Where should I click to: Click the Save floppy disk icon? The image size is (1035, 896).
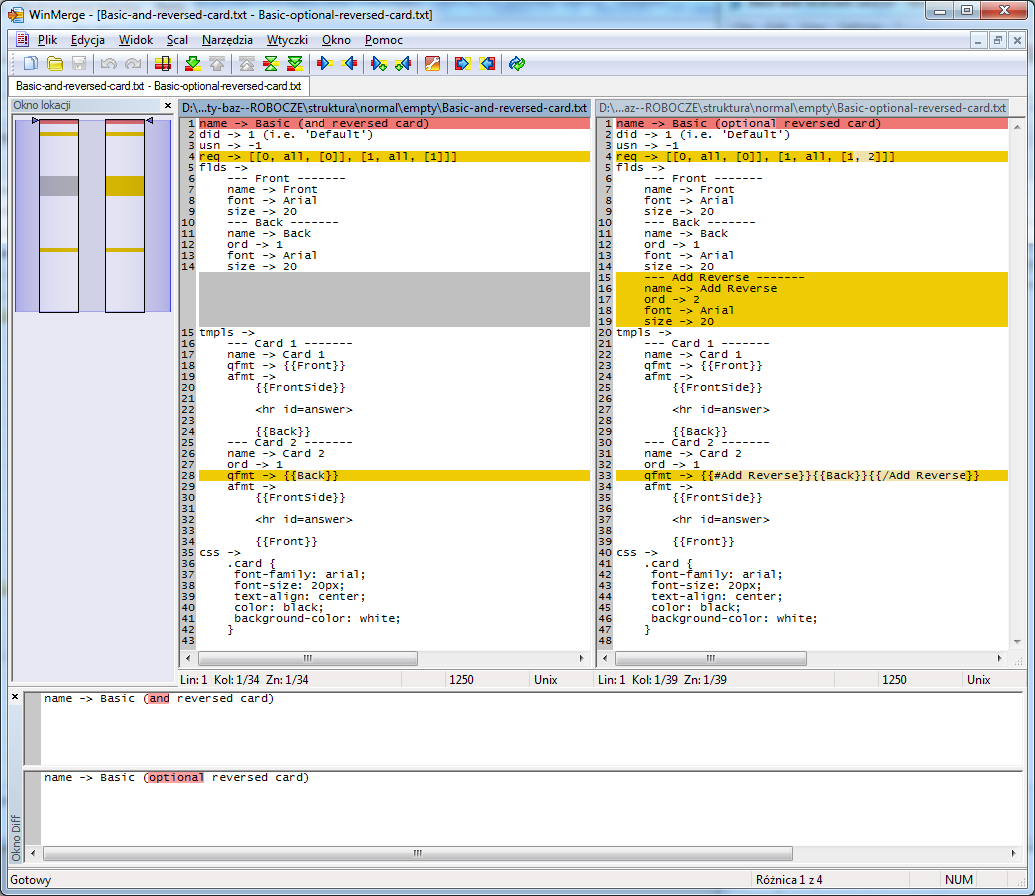[79, 64]
